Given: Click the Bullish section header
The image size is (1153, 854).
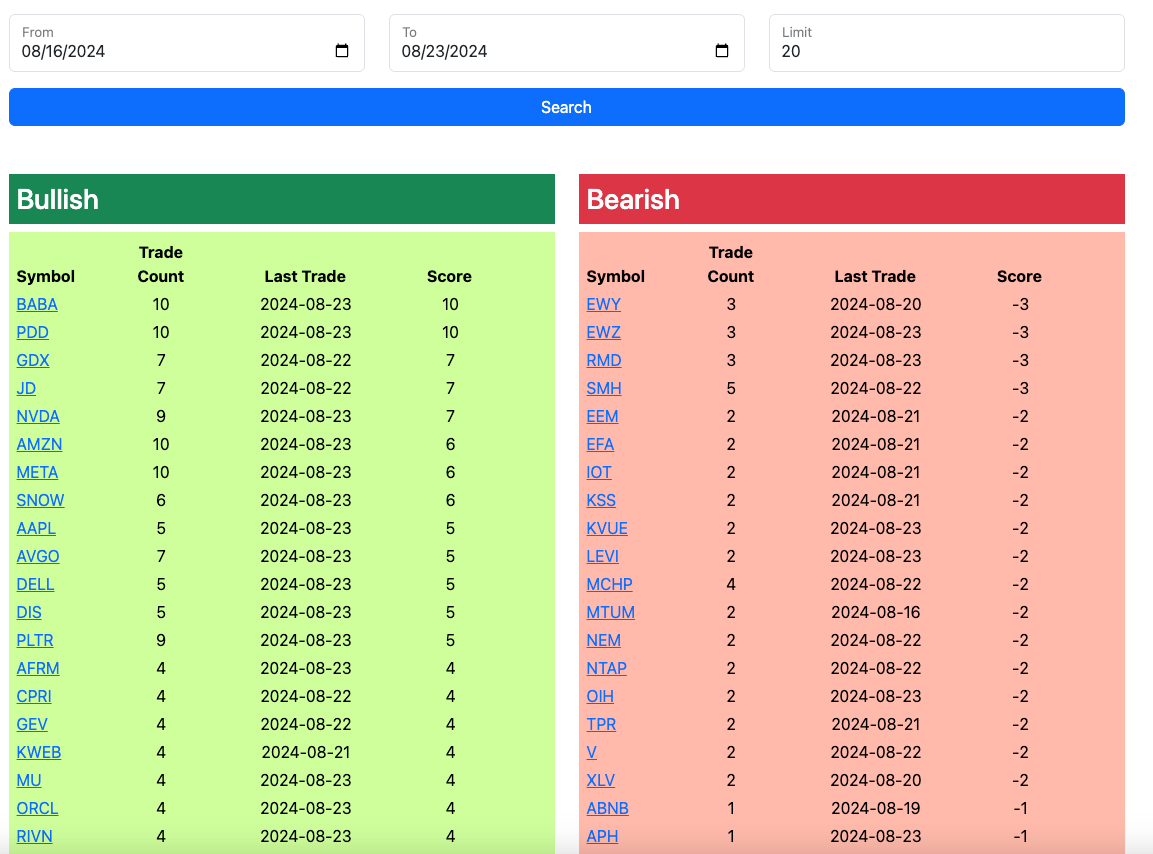Looking at the screenshot, I should click(x=282, y=199).
